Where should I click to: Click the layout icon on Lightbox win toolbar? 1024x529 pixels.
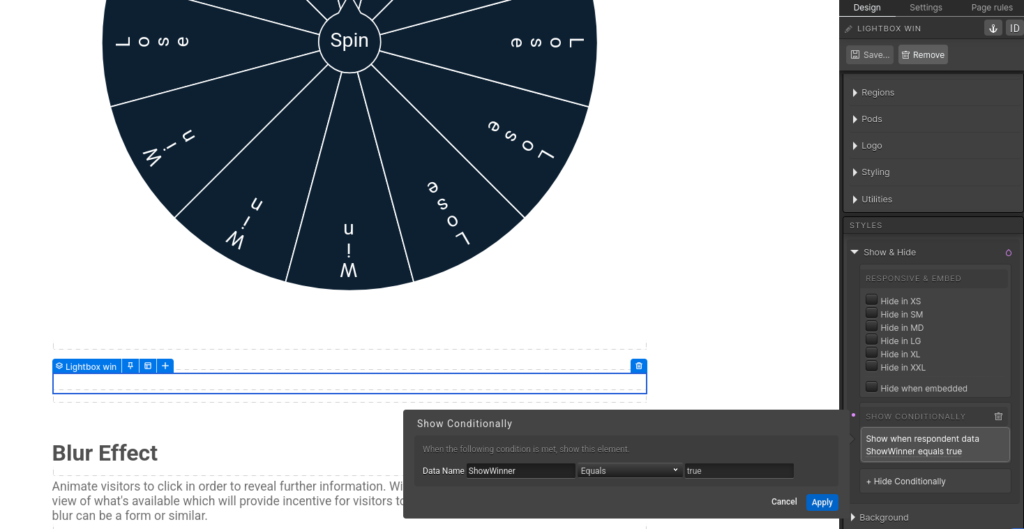(148, 366)
